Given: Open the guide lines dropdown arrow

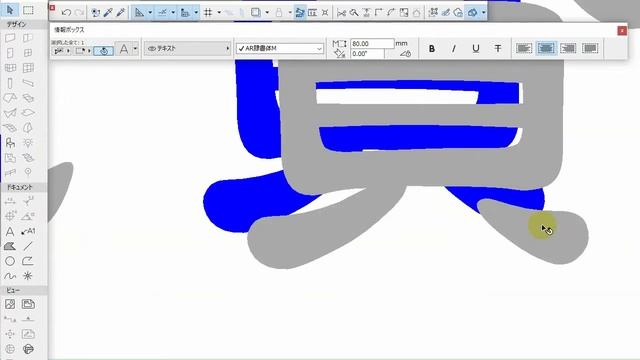Looking at the screenshot, I should click(150, 13).
